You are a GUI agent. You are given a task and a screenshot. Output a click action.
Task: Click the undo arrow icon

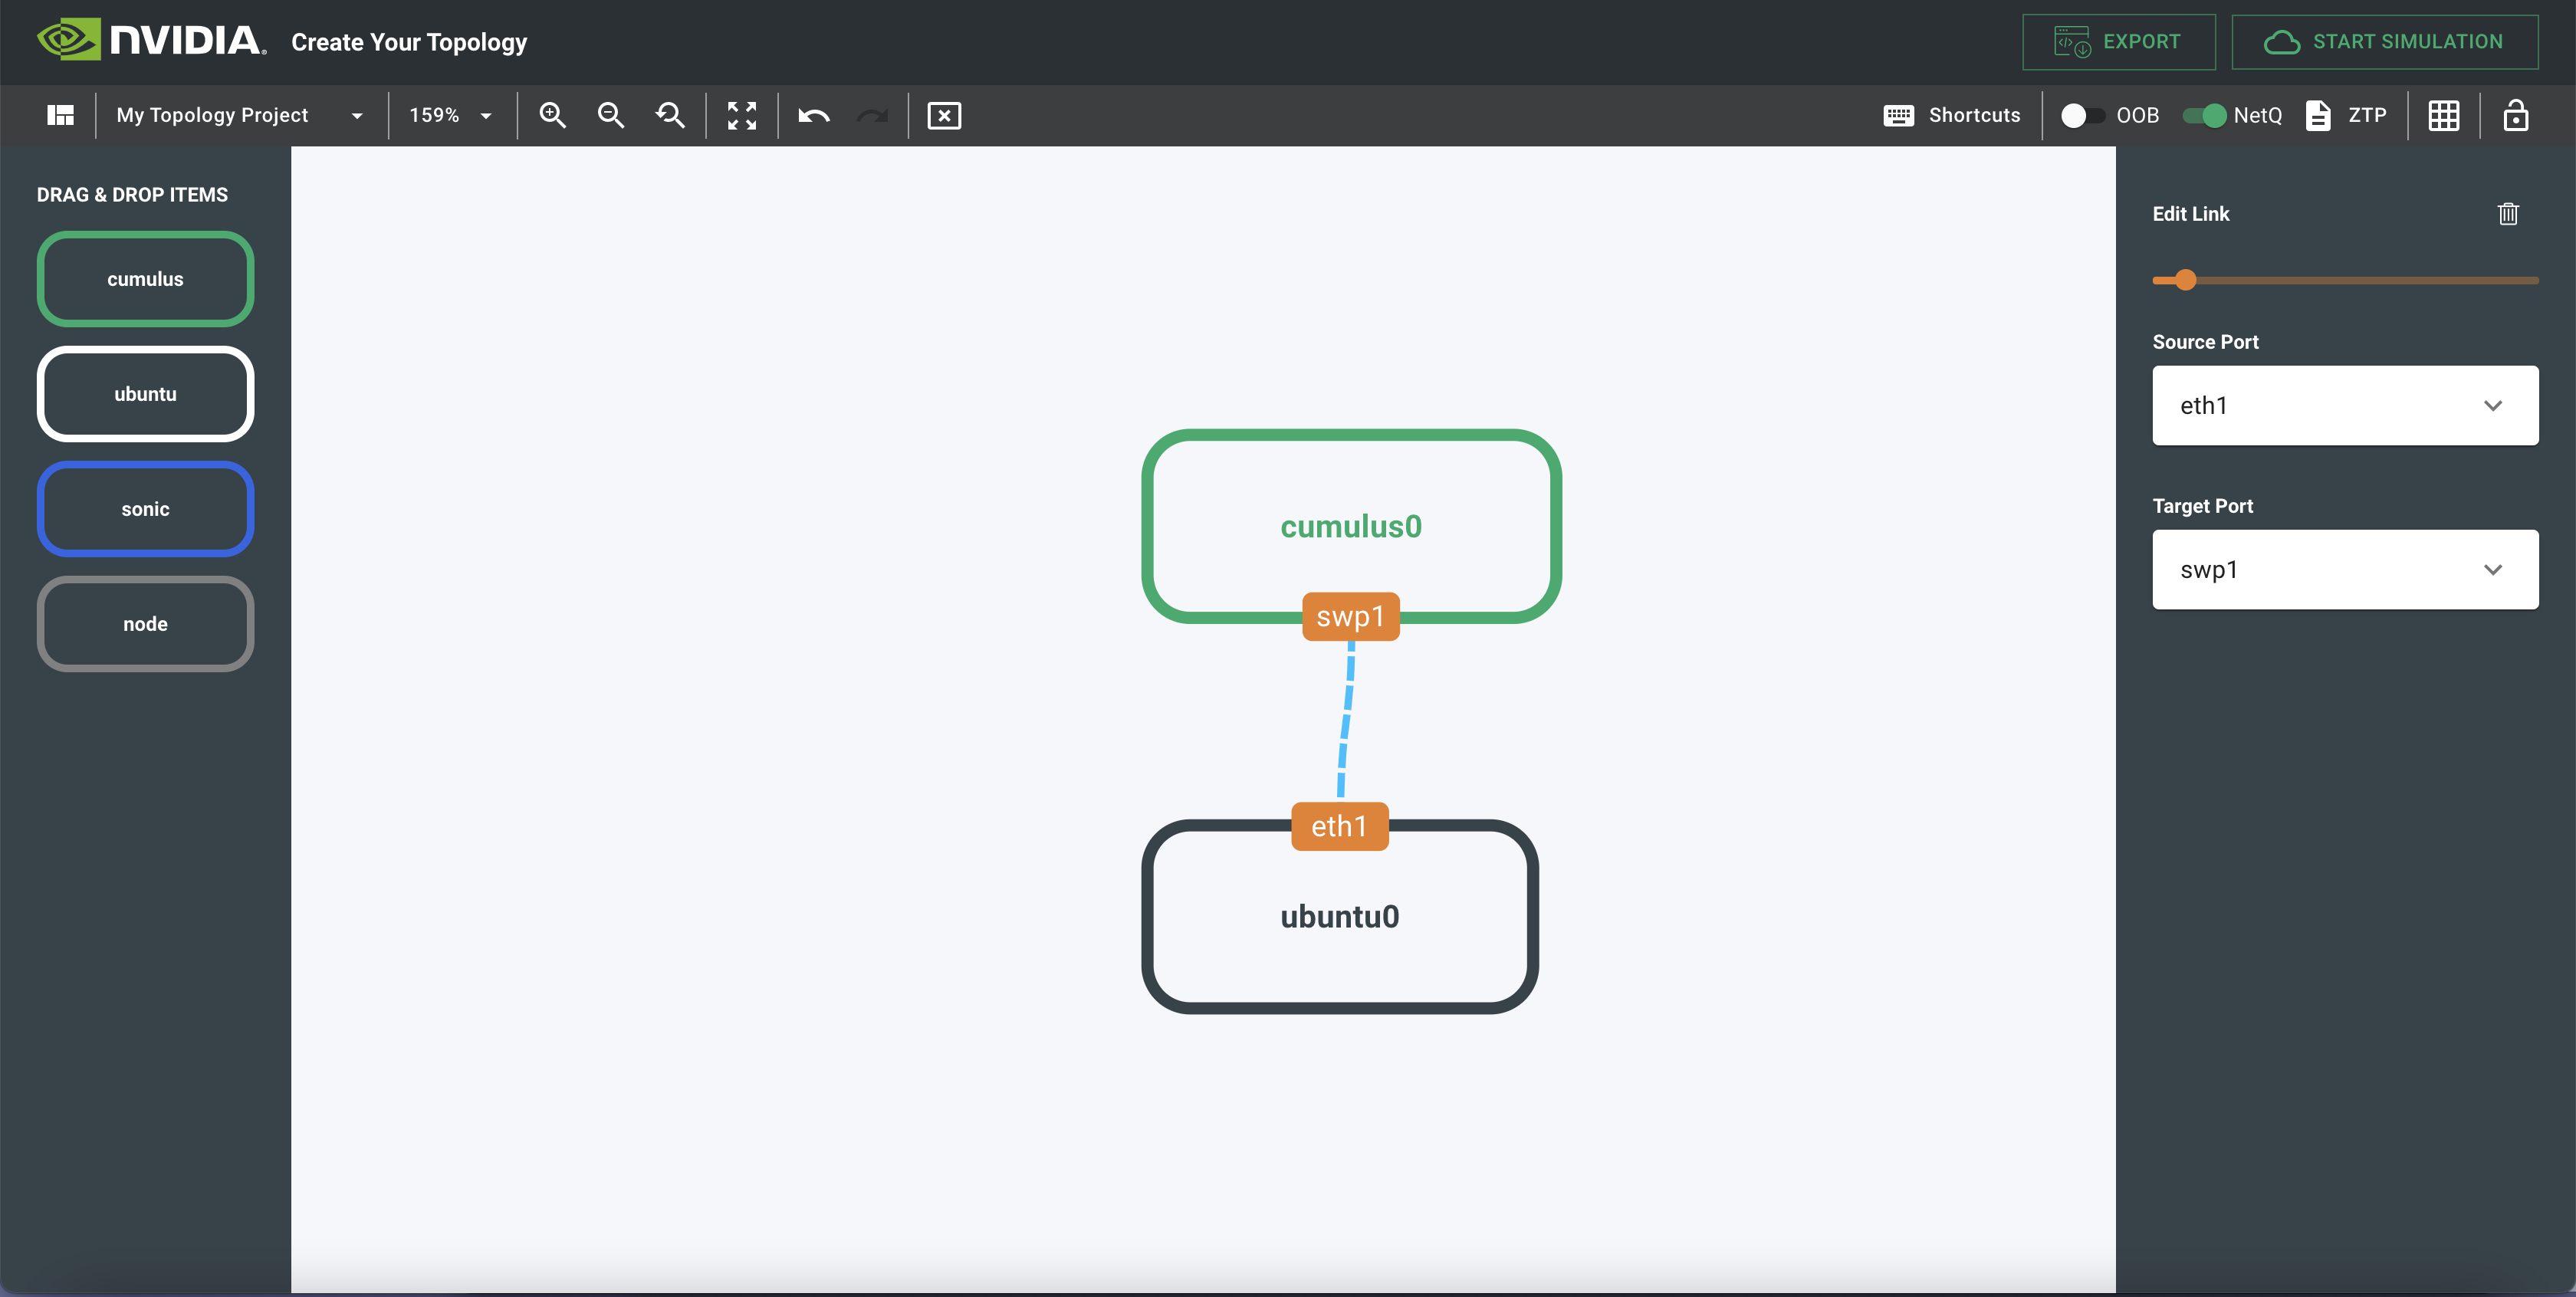(x=814, y=115)
